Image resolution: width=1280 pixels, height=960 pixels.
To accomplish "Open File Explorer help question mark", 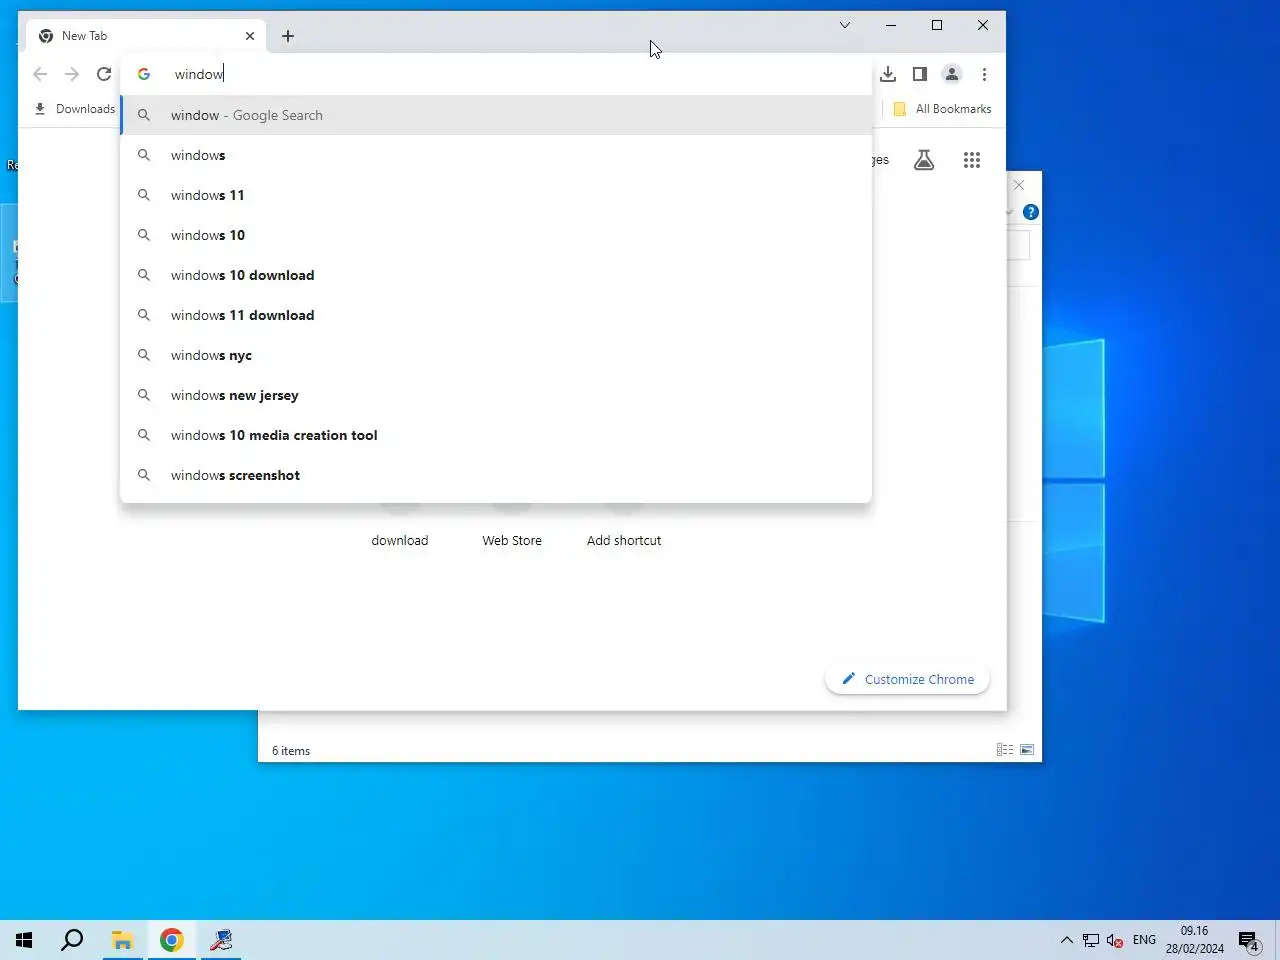I will (x=1031, y=212).
